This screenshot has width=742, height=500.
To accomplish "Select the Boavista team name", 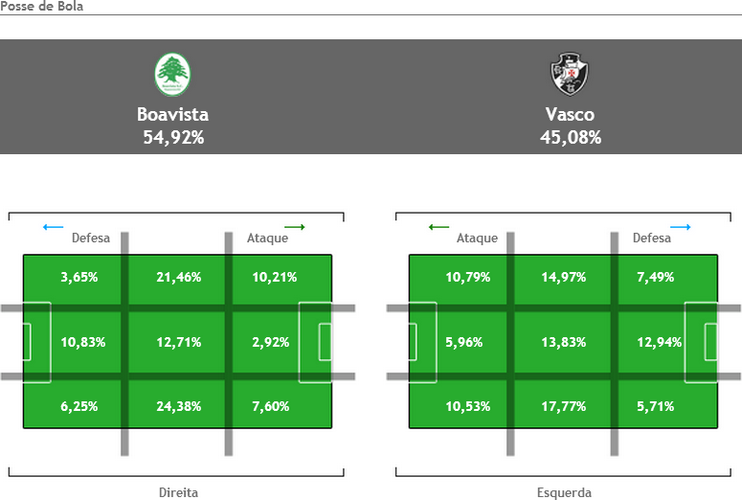I will [173, 114].
